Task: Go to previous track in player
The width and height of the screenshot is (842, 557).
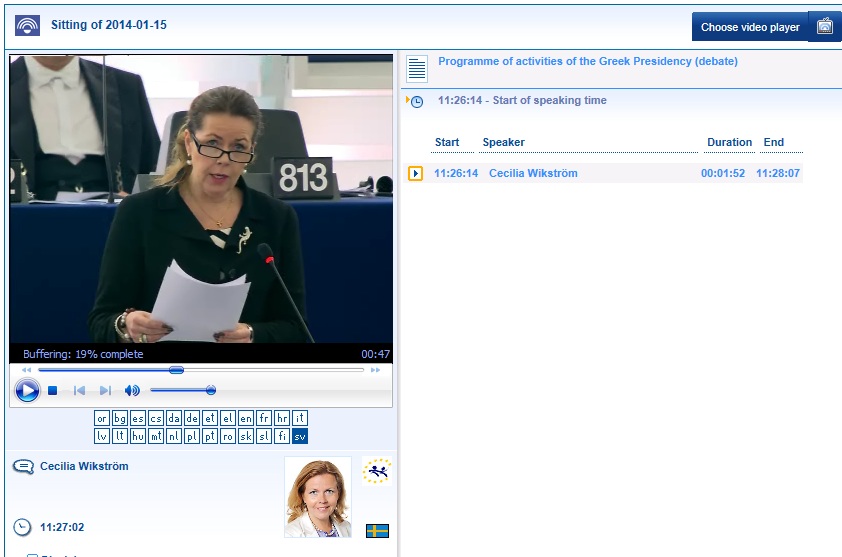Action: [79, 391]
